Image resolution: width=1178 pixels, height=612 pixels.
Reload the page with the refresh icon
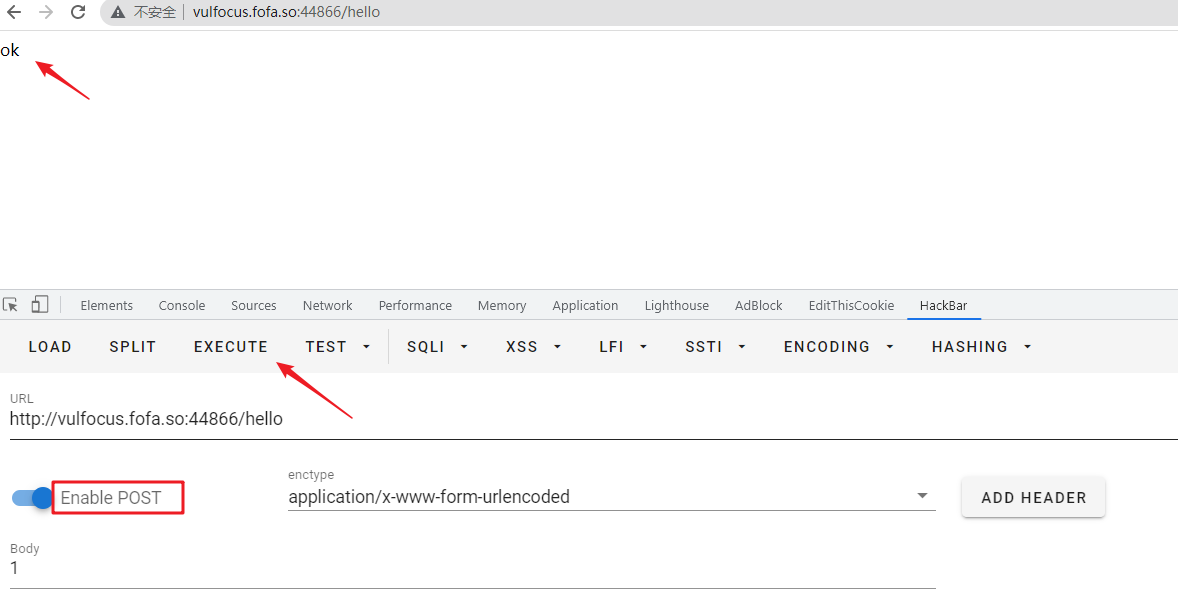(x=77, y=13)
